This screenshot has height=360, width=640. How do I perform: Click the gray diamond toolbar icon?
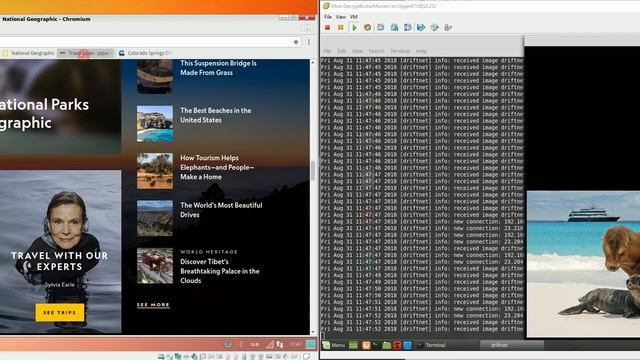click(x=434, y=27)
